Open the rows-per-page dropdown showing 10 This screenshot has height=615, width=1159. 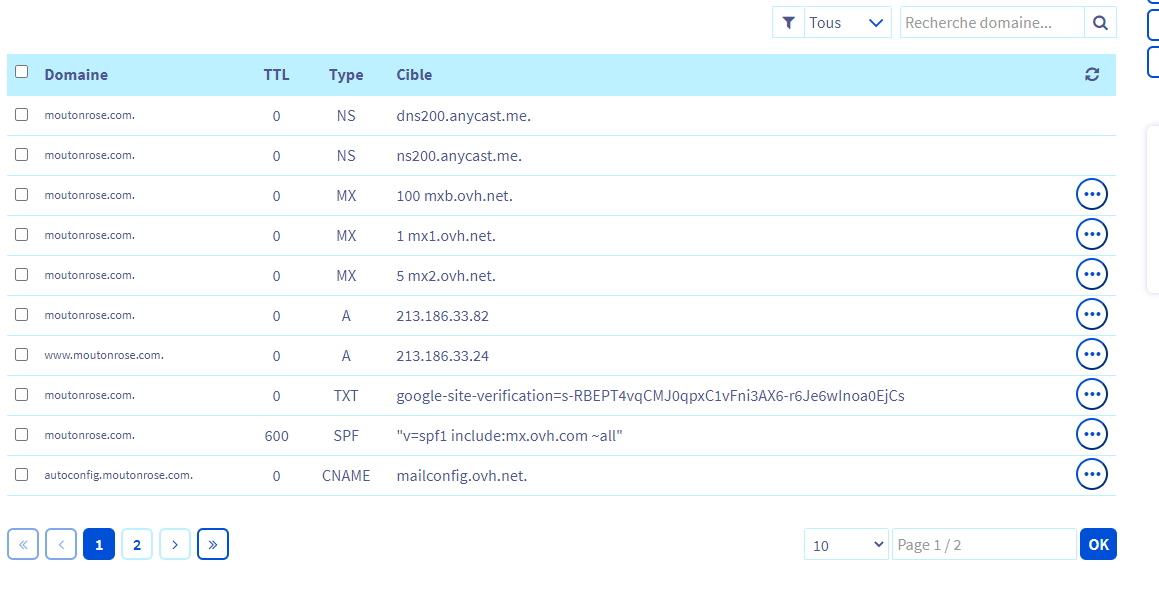coord(846,545)
